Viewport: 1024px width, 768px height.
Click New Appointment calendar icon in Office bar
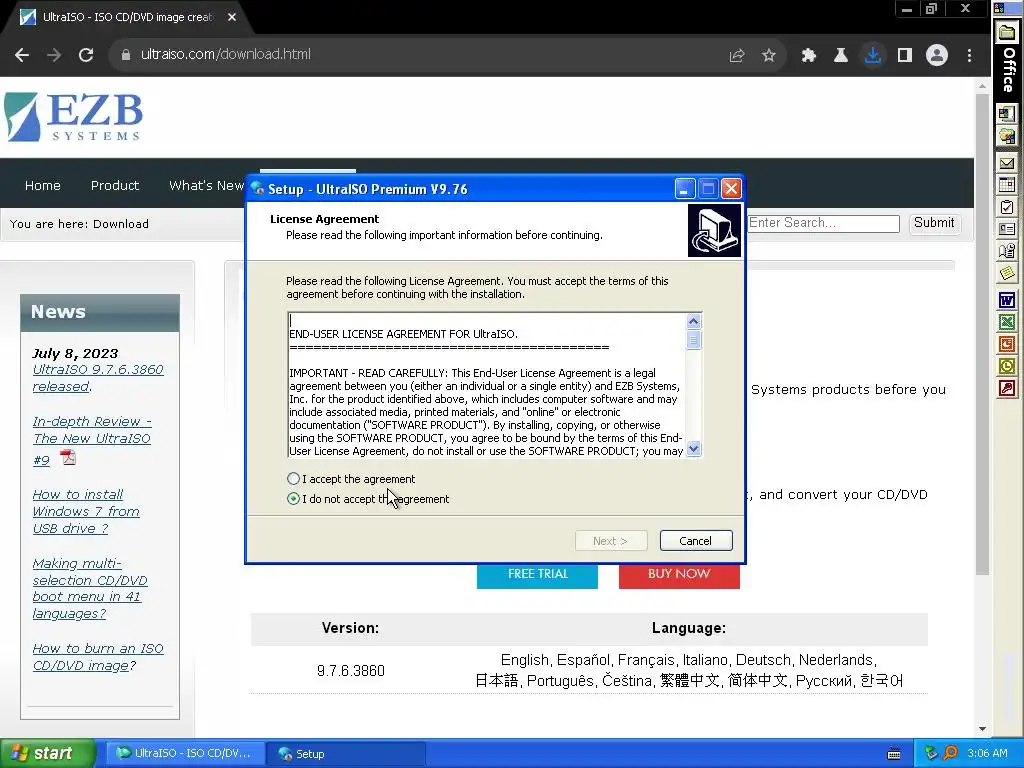coord(1006,185)
